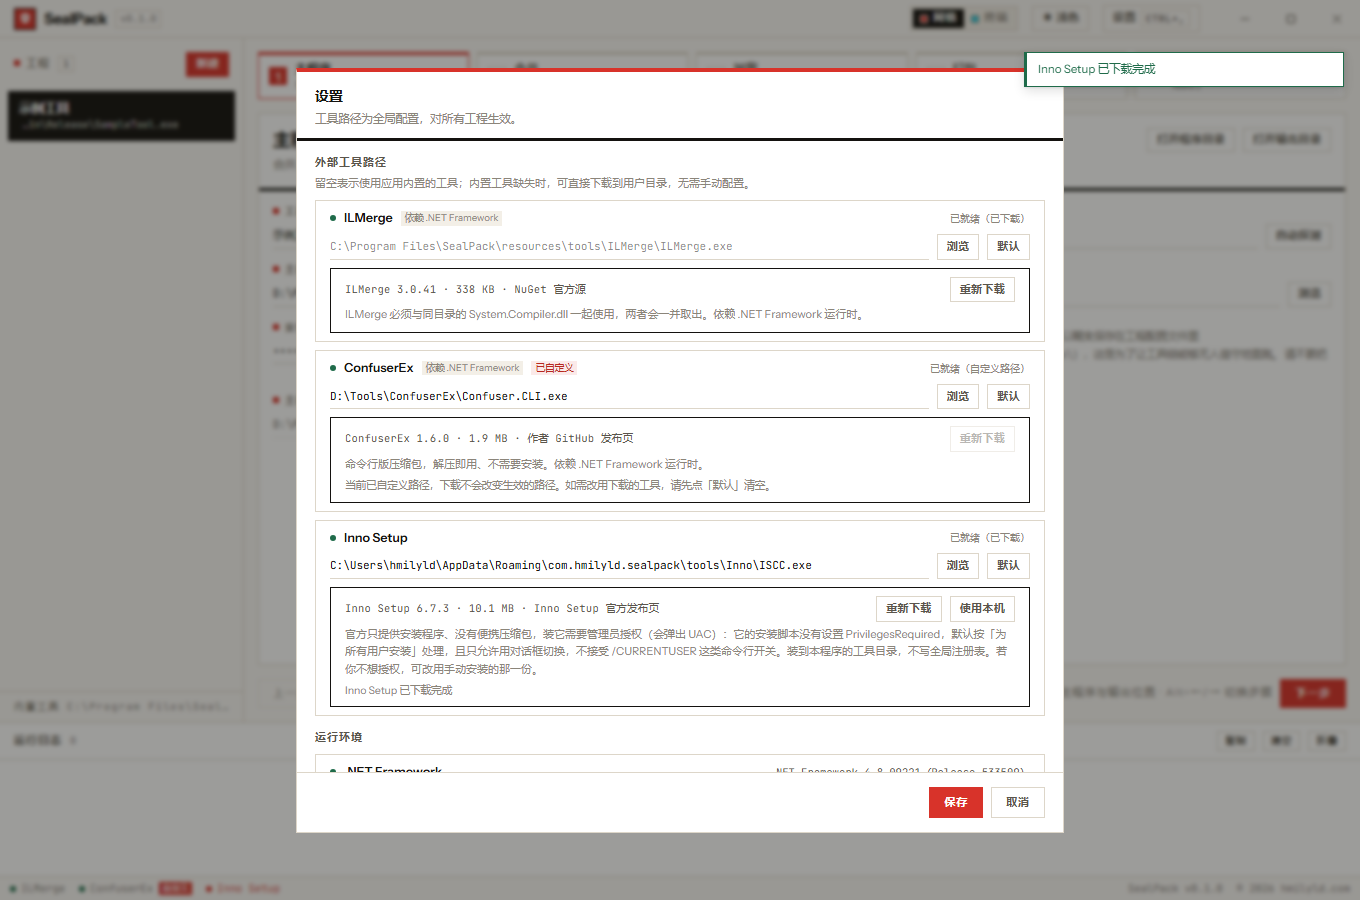Save settings with the red 保存 button
Image resolution: width=1360 pixels, height=900 pixels.
coord(956,803)
